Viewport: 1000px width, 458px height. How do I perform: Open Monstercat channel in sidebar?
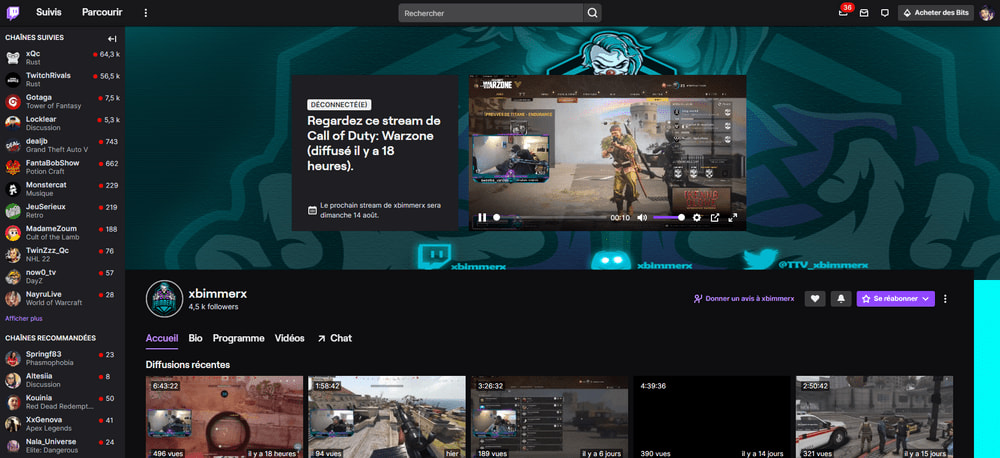[62, 189]
